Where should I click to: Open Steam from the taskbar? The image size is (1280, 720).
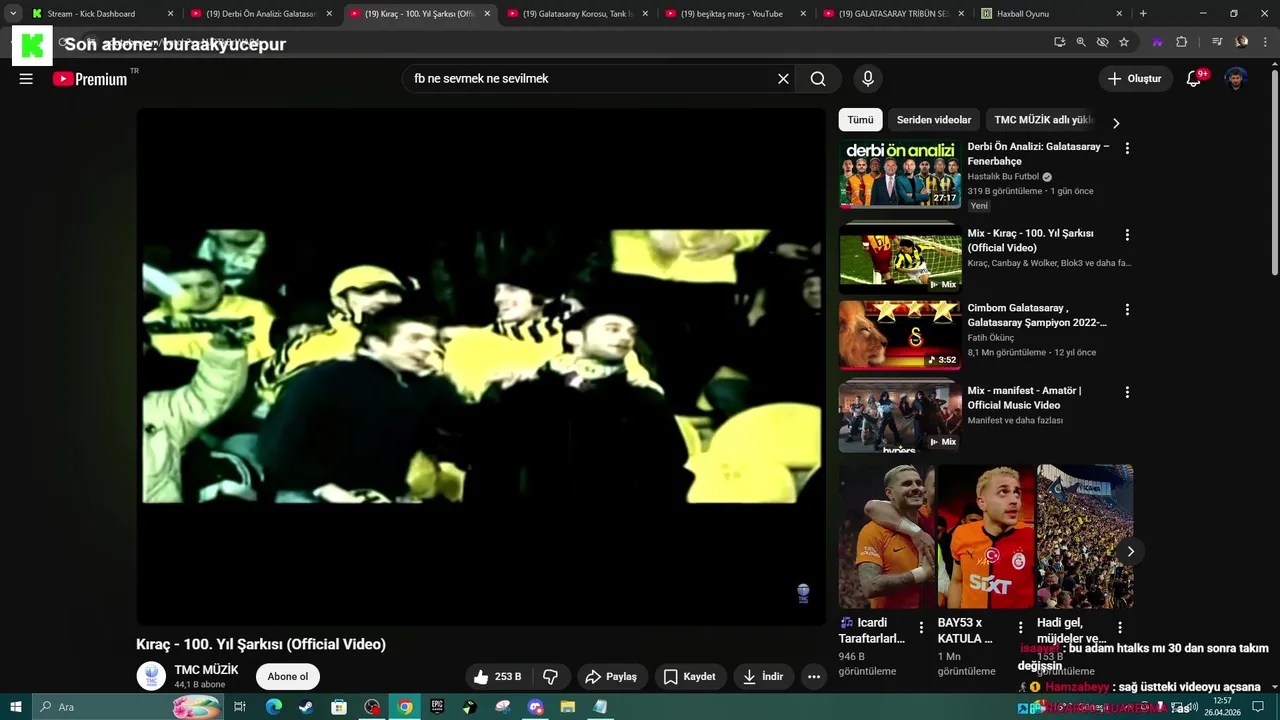(x=306, y=707)
